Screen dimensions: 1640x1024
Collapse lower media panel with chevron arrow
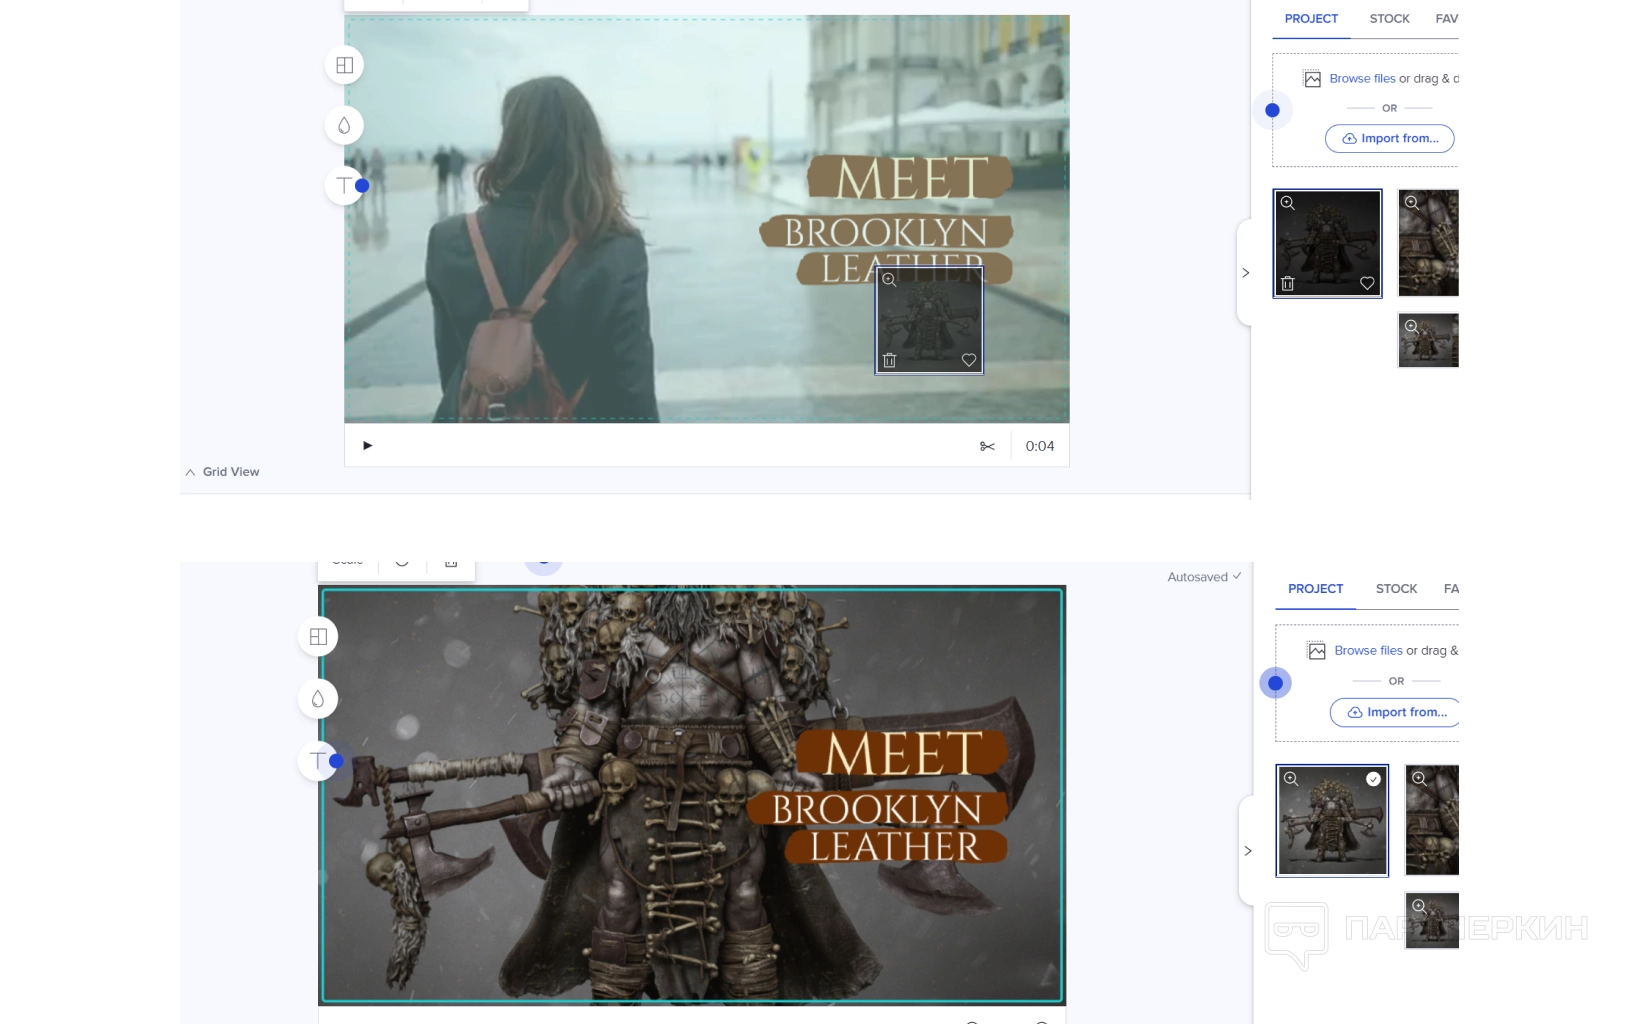(x=1247, y=851)
